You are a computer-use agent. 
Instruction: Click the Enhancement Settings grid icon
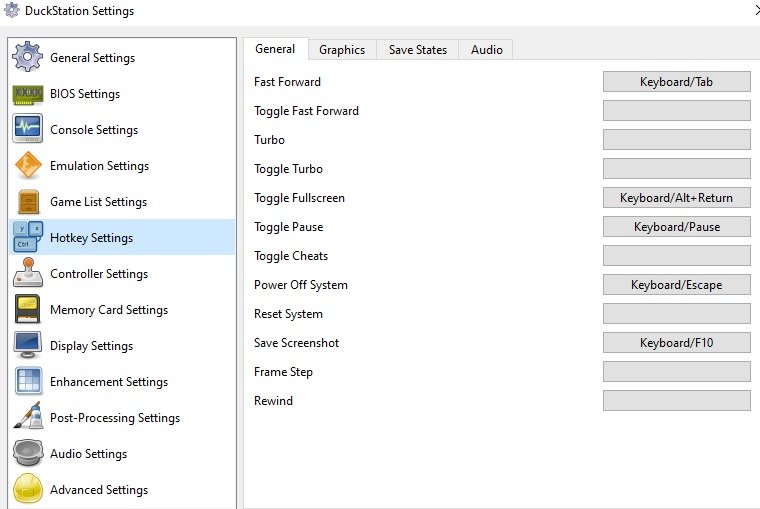pyautogui.click(x=29, y=381)
